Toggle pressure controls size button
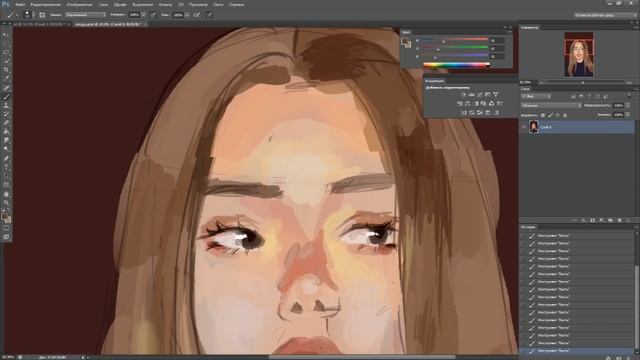Viewport: 640px width, 360px height. click(x=209, y=15)
